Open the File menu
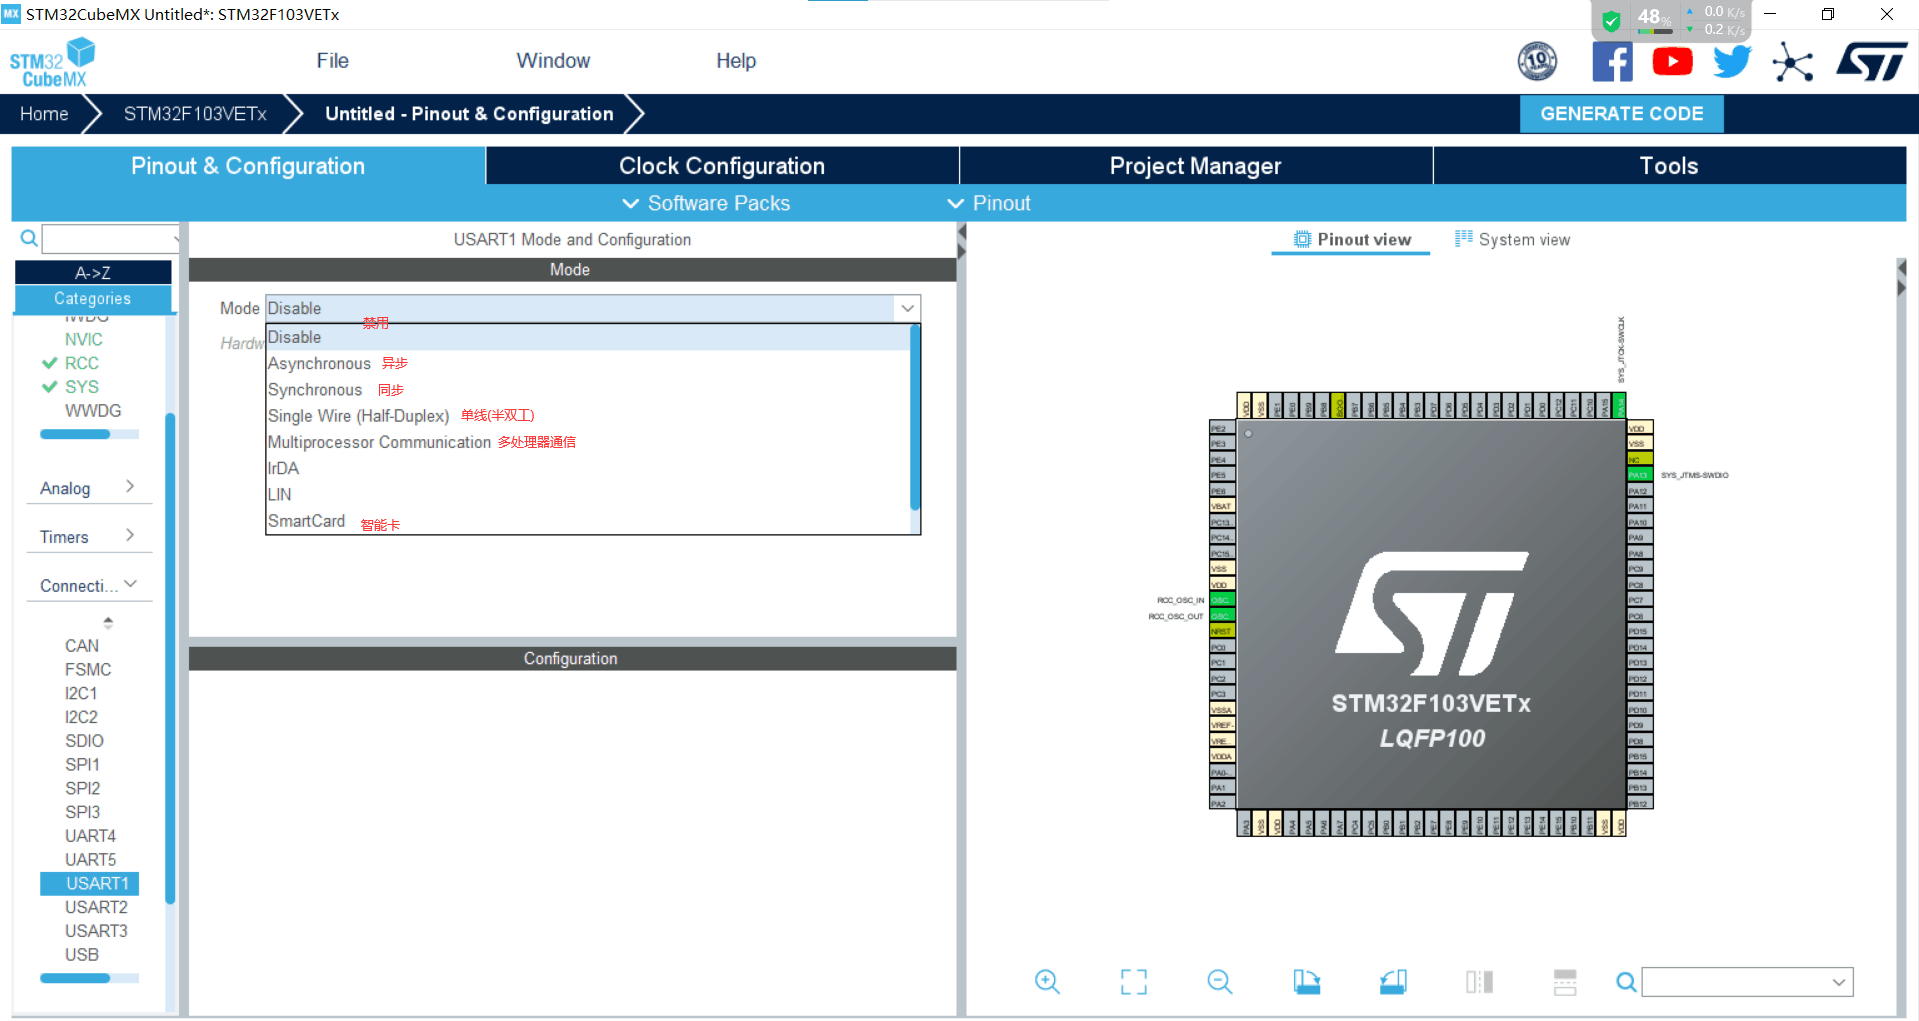 tap(332, 61)
